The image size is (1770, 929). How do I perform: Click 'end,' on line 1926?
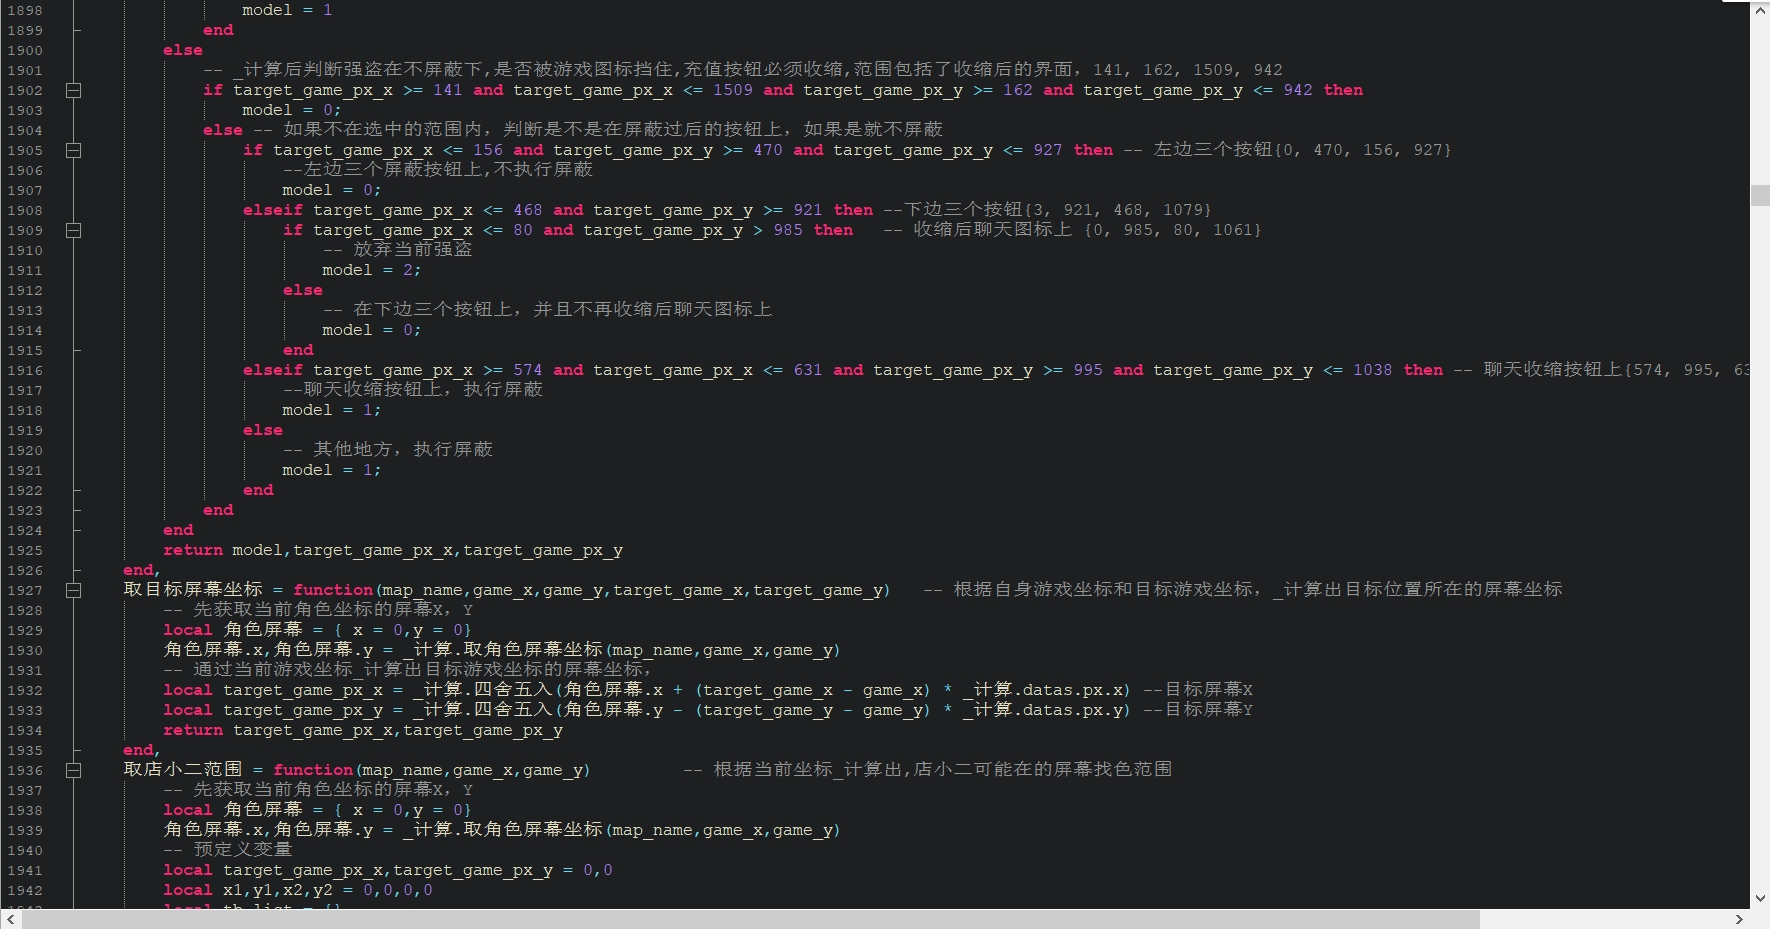click(142, 570)
